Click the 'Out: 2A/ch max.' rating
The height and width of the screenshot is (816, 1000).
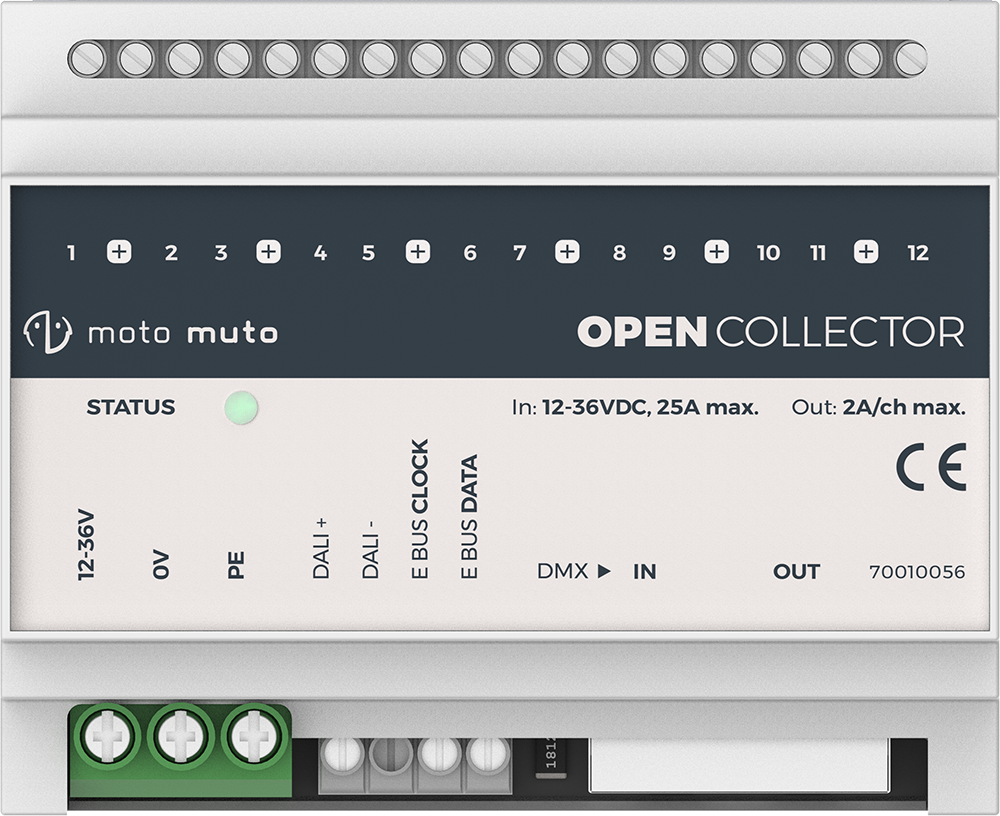[878, 407]
